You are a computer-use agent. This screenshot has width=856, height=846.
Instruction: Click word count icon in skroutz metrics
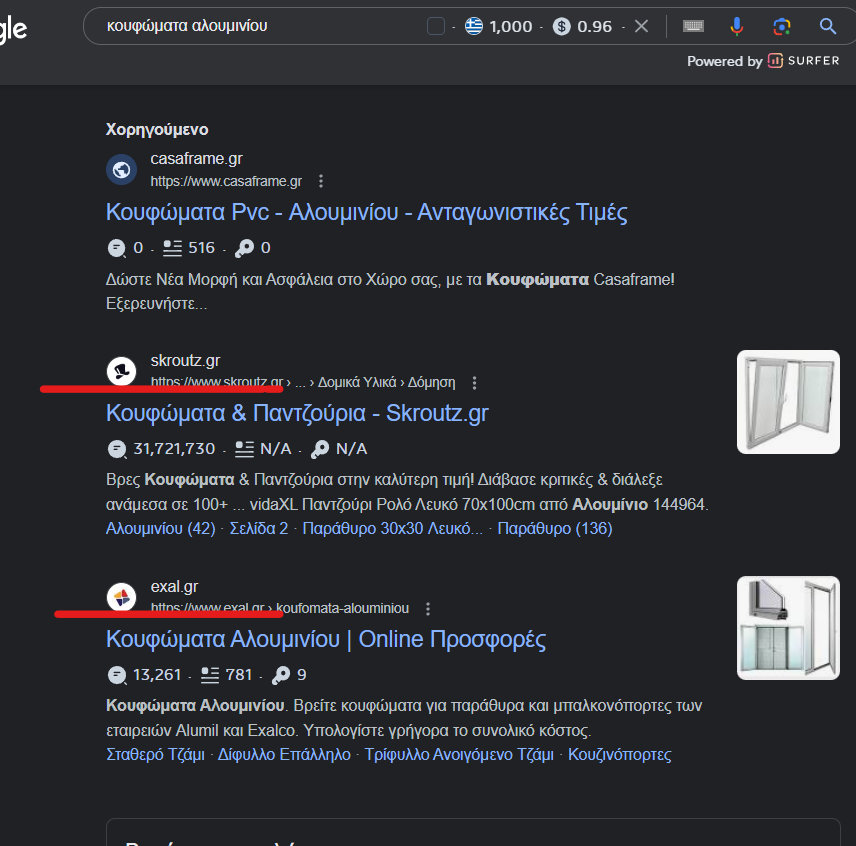pos(245,449)
